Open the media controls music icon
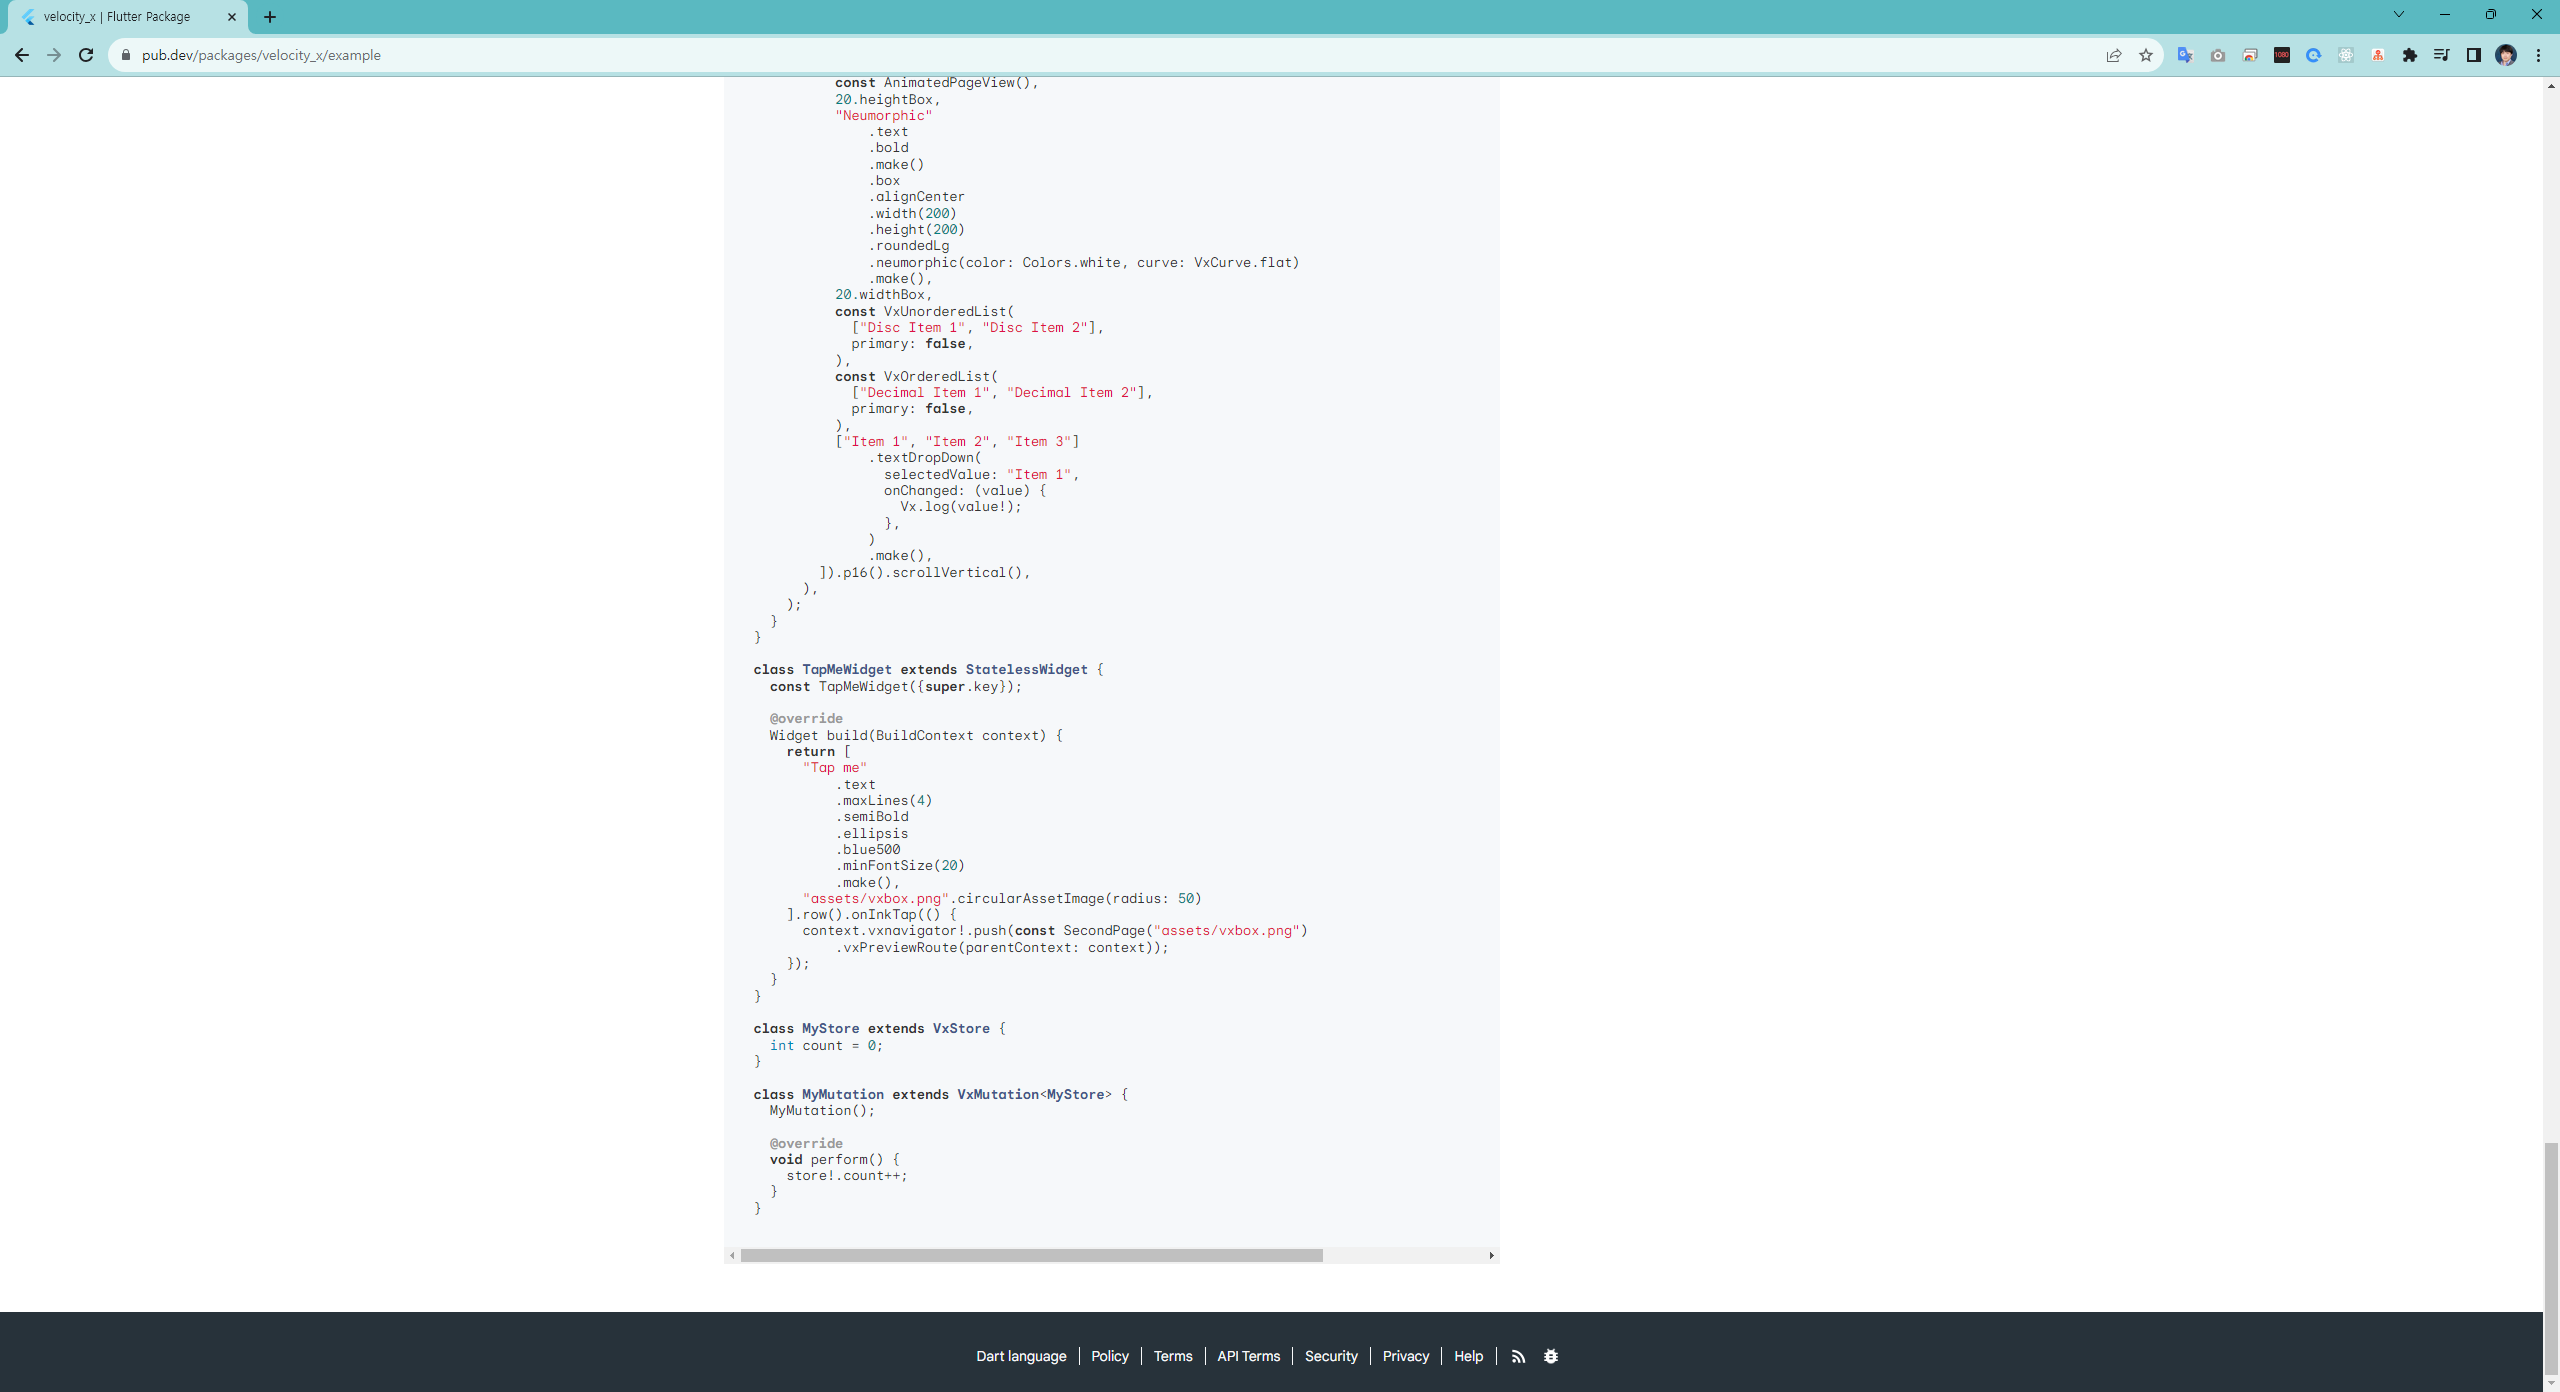This screenshot has height=1392, width=2560. (x=2441, y=56)
